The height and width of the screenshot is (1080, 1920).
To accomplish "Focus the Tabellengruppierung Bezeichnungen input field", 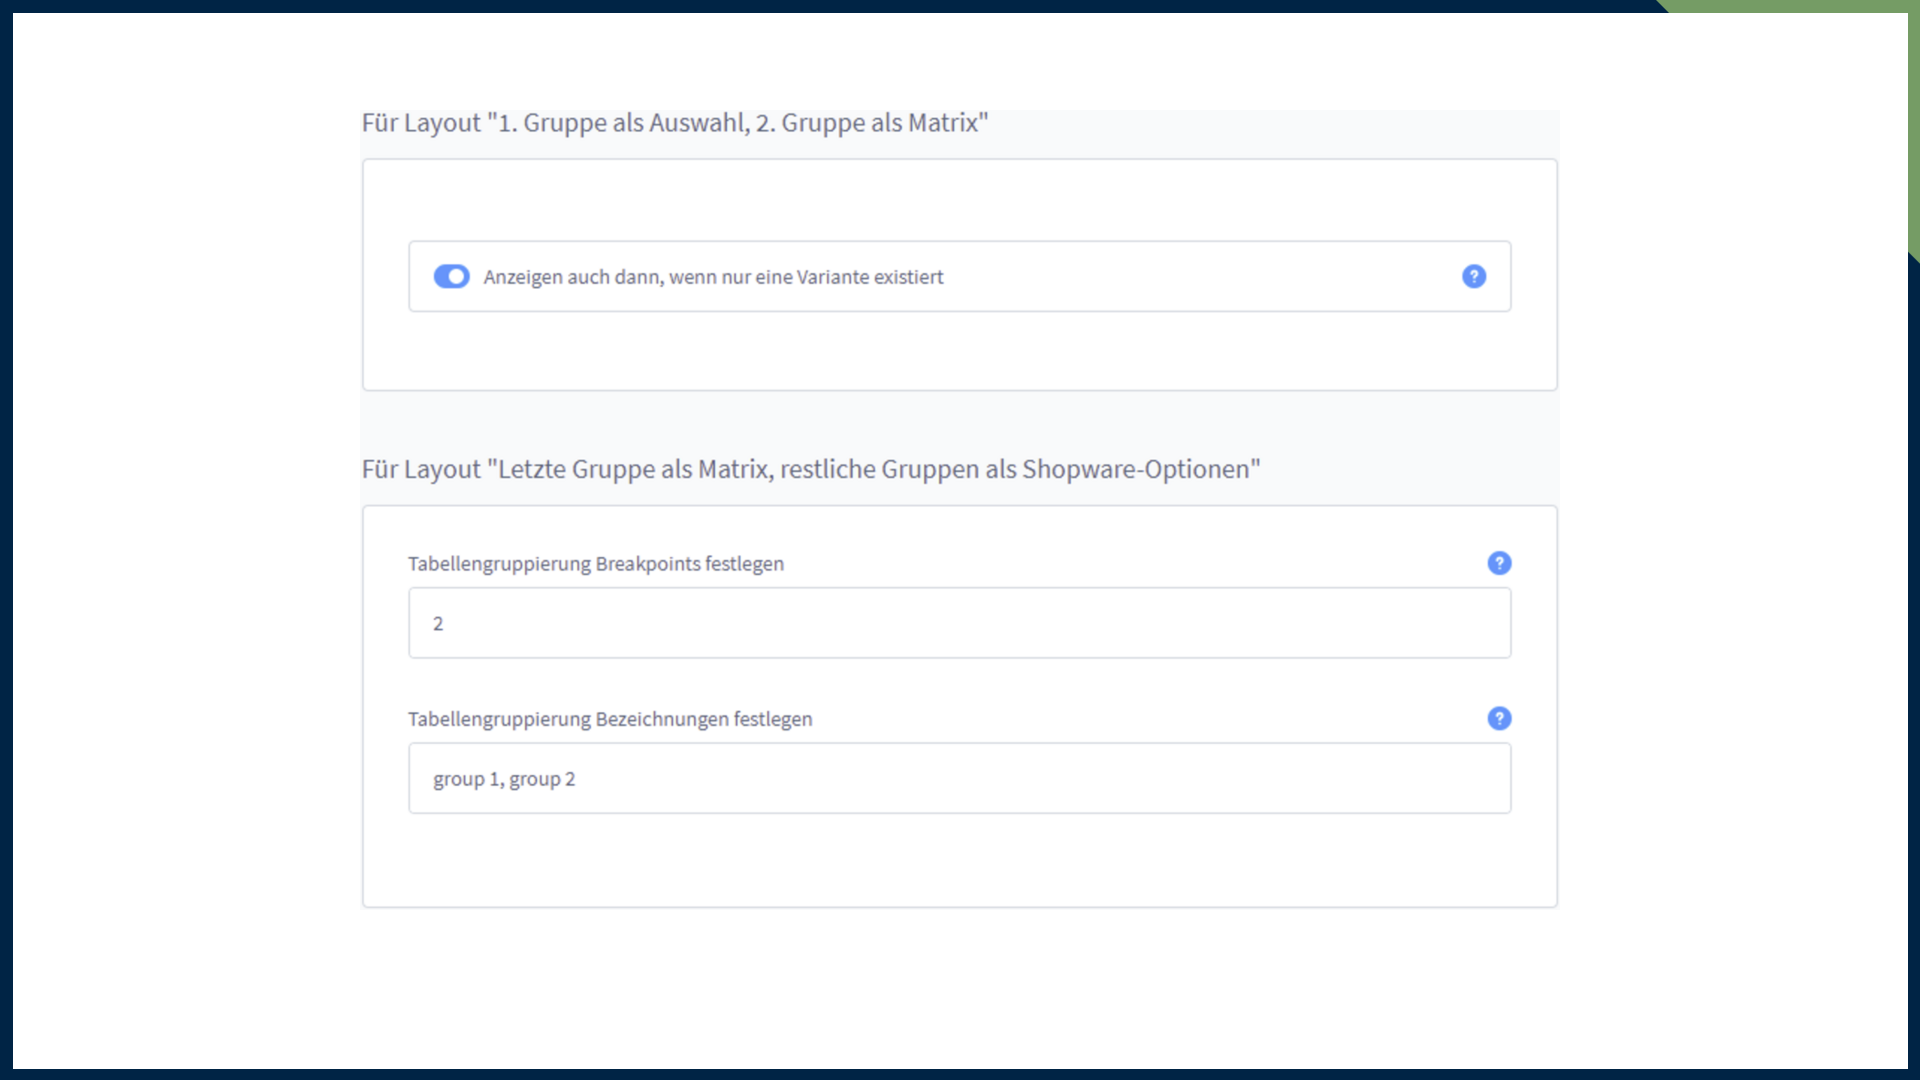I will (958, 778).
